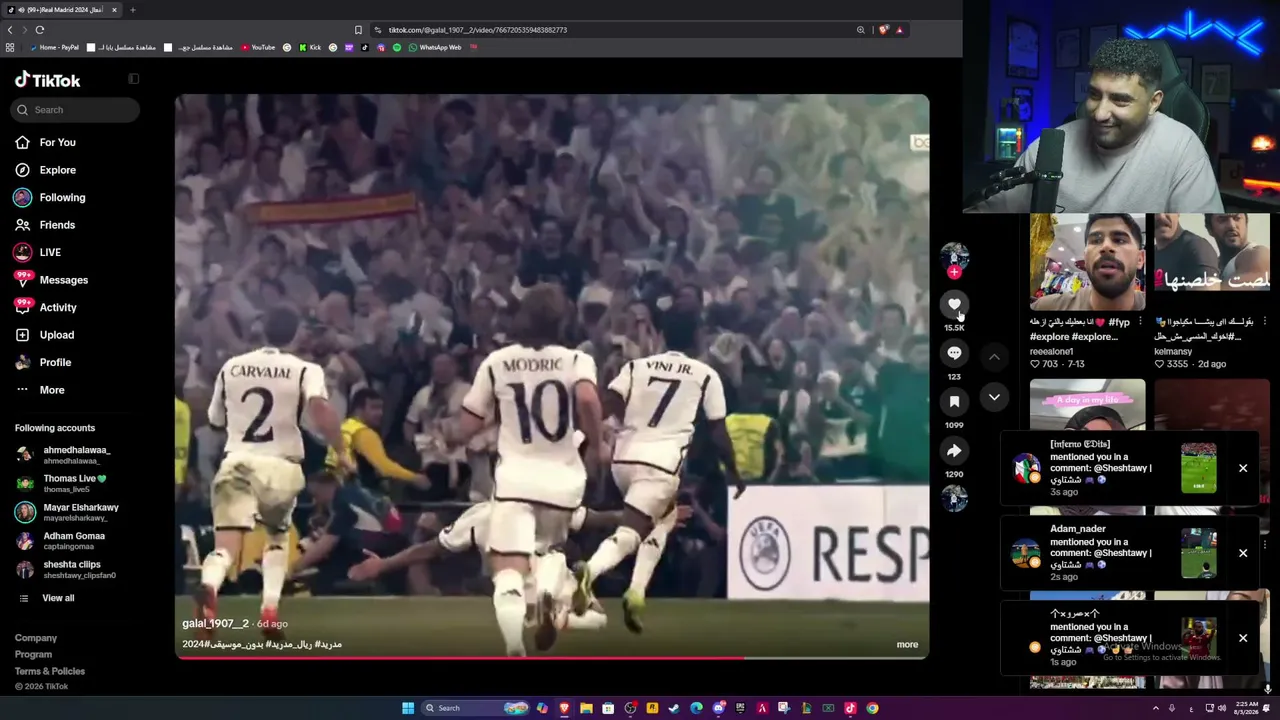Bookmark the video to favorites
The width and height of the screenshot is (1280, 720).
954,401
